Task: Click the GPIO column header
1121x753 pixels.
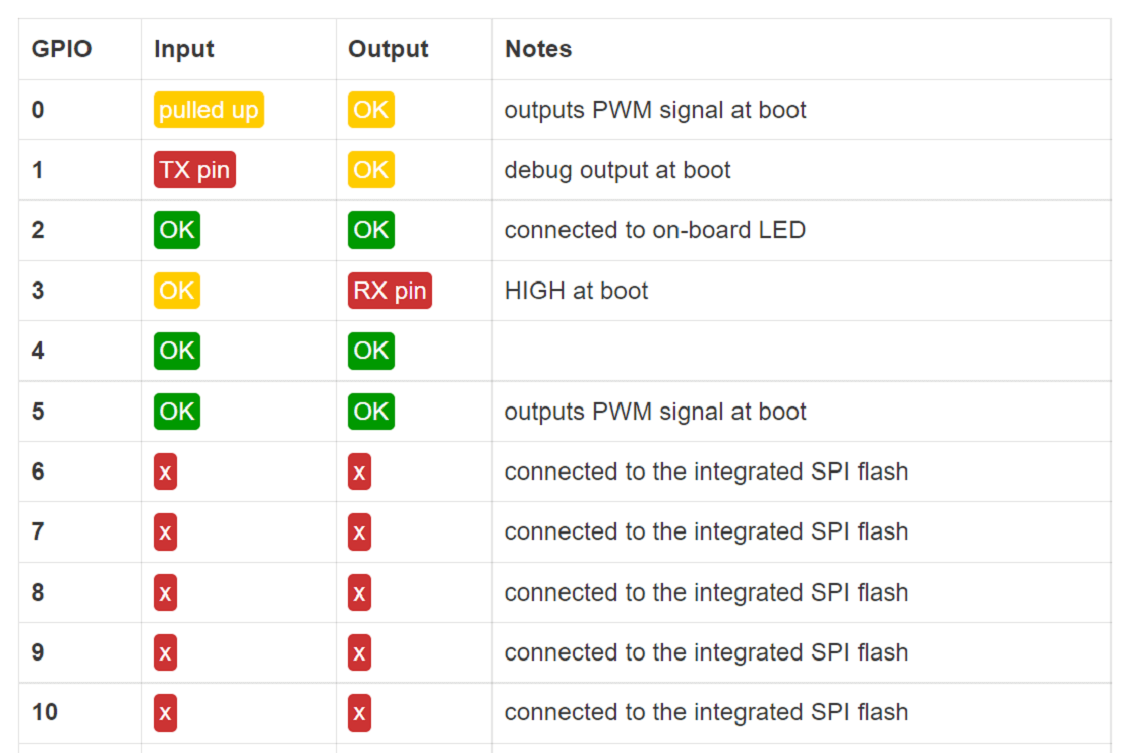Action: coord(62,49)
